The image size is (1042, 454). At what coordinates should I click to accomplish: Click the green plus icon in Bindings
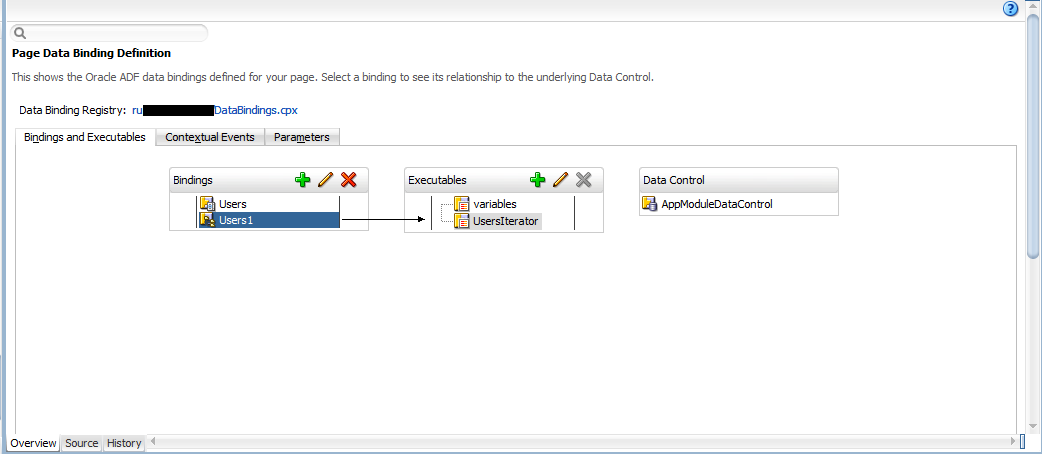303,180
